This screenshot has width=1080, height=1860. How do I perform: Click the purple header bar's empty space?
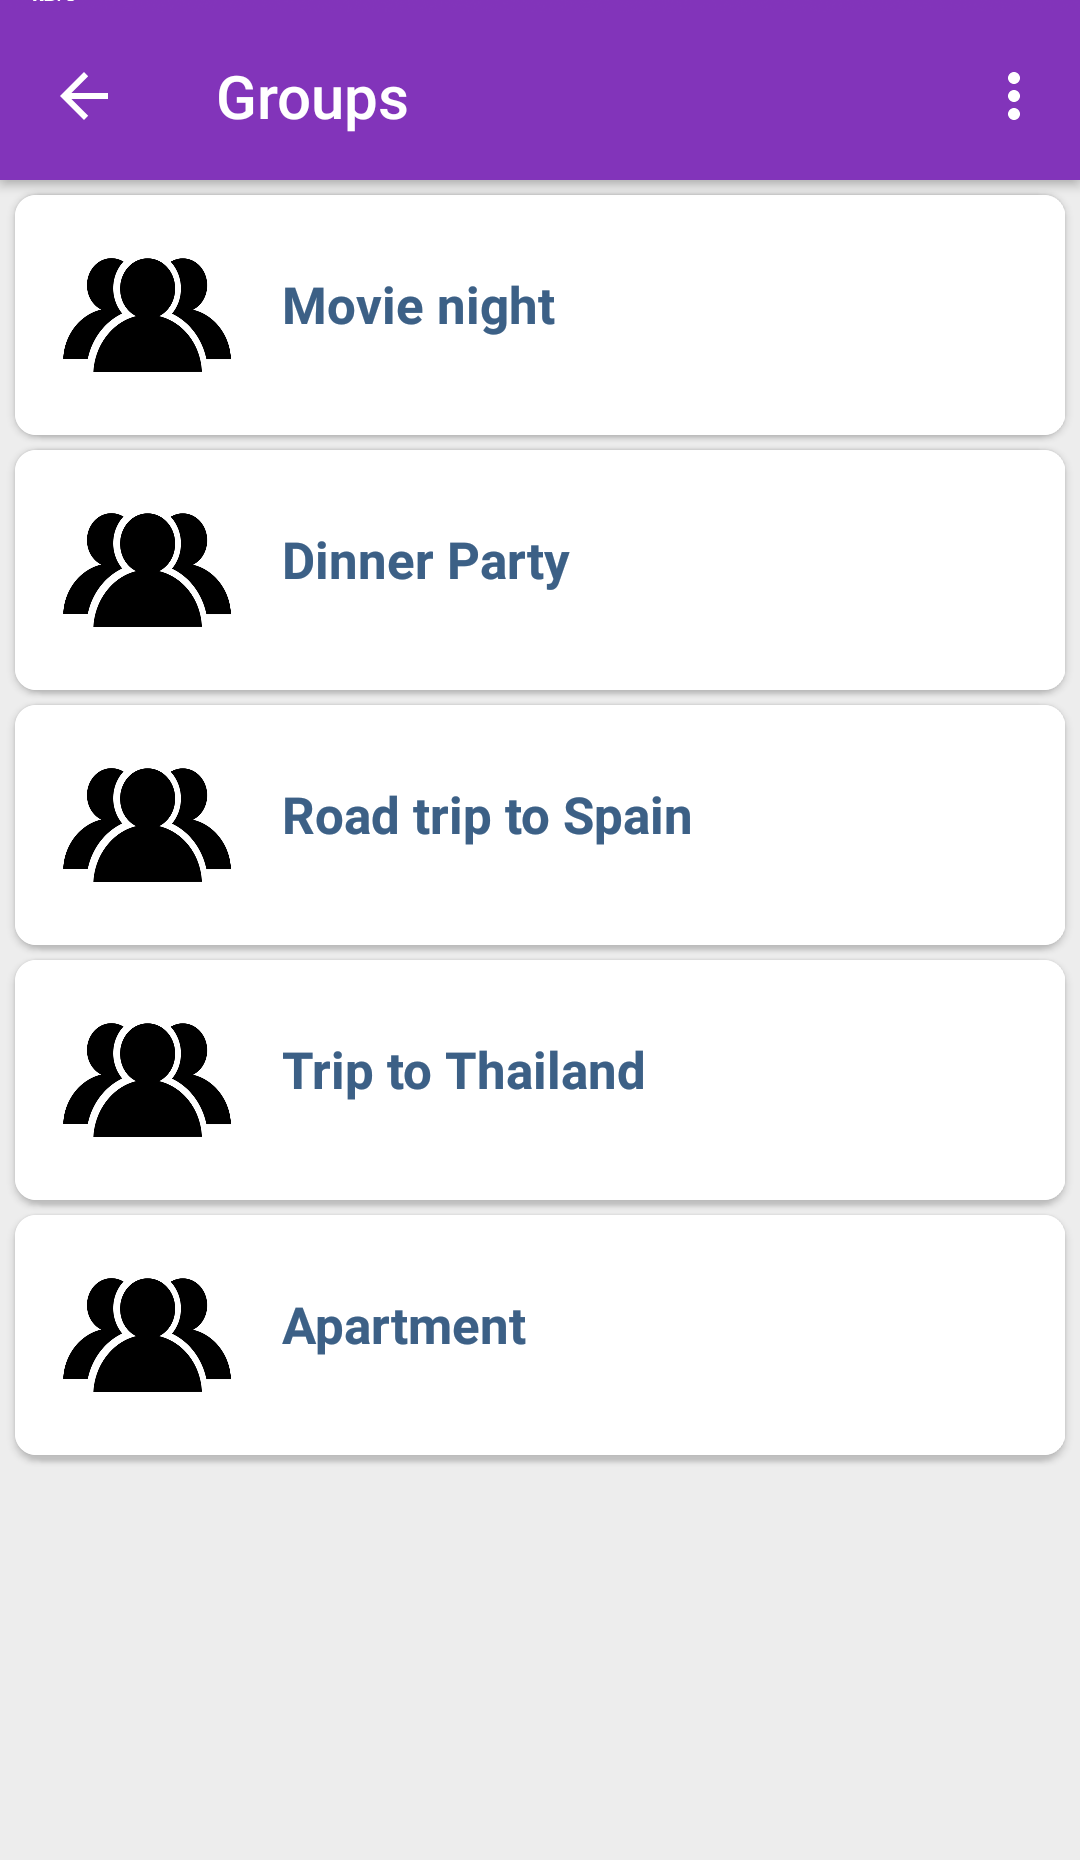(x=700, y=97)
